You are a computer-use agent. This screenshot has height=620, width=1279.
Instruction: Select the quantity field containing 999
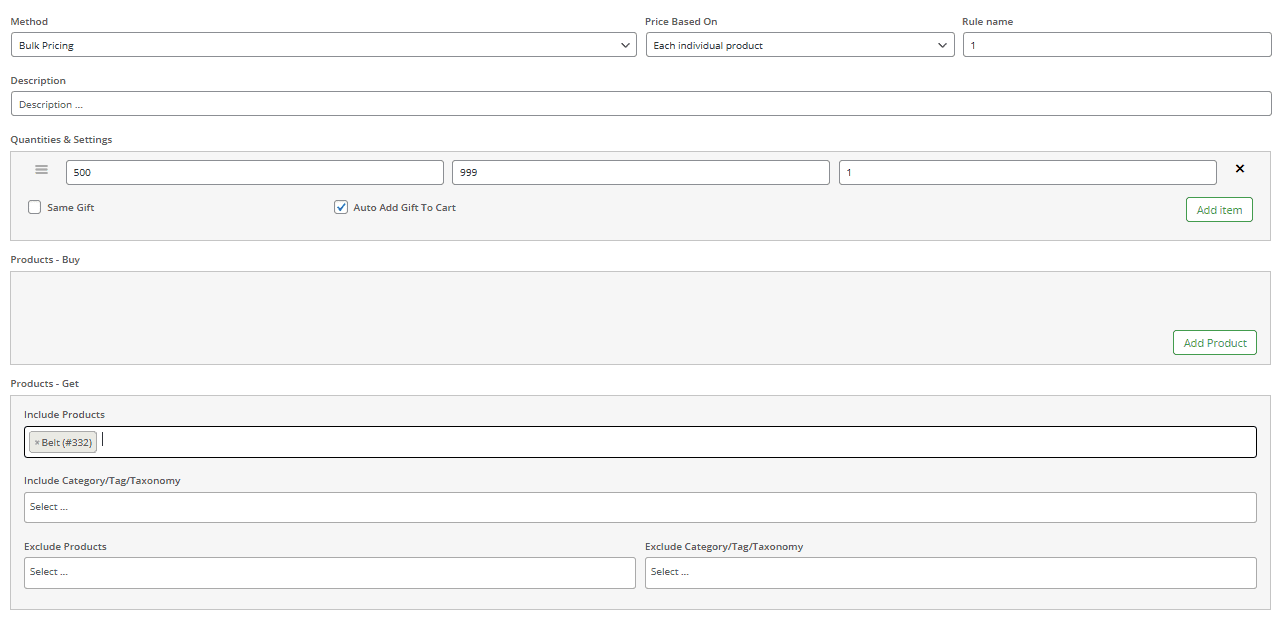pyautogui.click(x=640, y=173)
